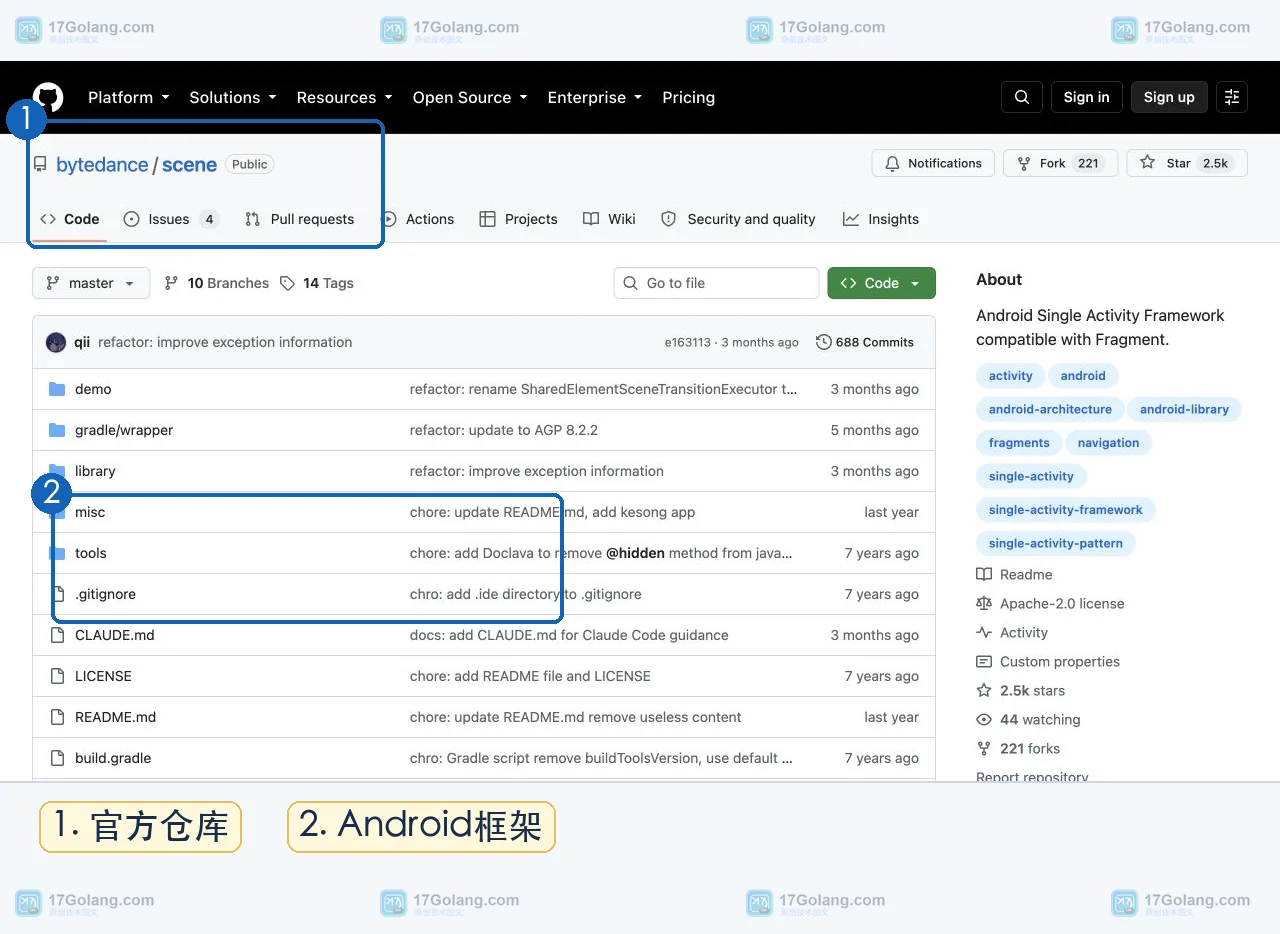Click the star icon in Star button
1280x934 pixels.
[x=1148, y=163]
